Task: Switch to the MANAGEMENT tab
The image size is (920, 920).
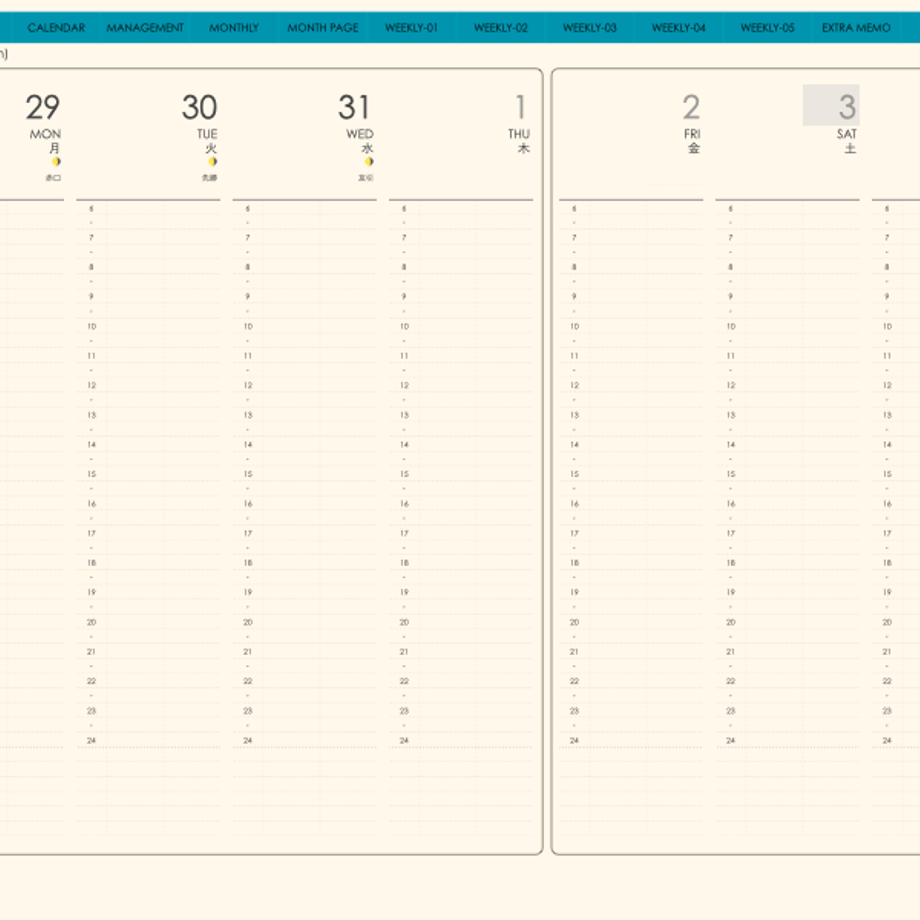Action: point(145,28)
